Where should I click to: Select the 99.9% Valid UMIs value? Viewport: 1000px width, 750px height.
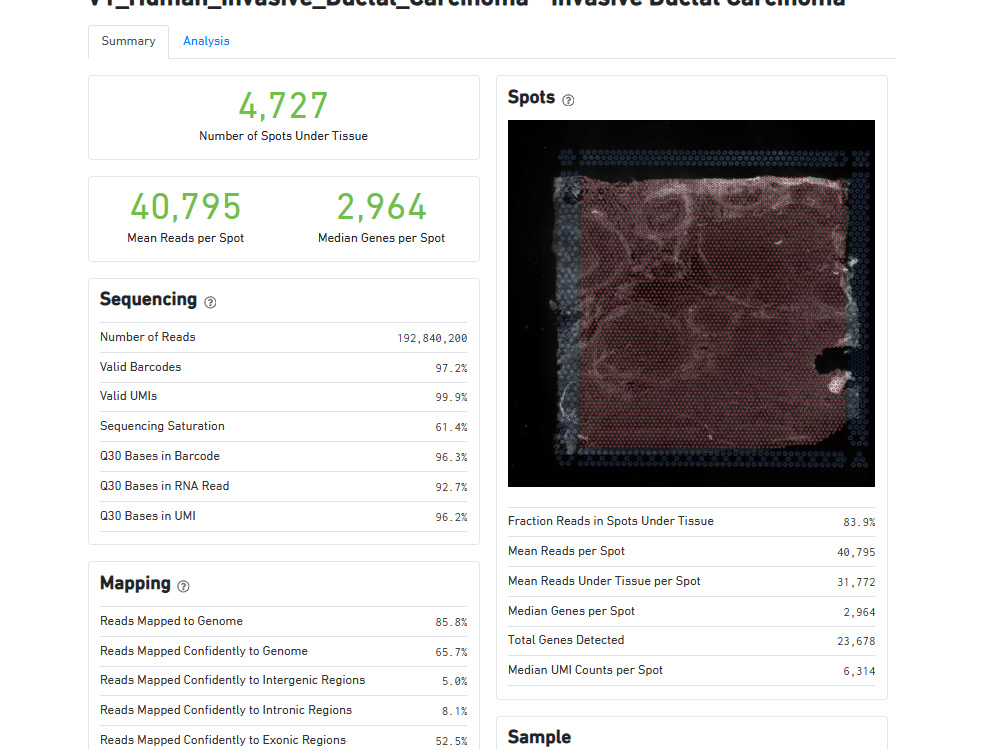[452, 397]
